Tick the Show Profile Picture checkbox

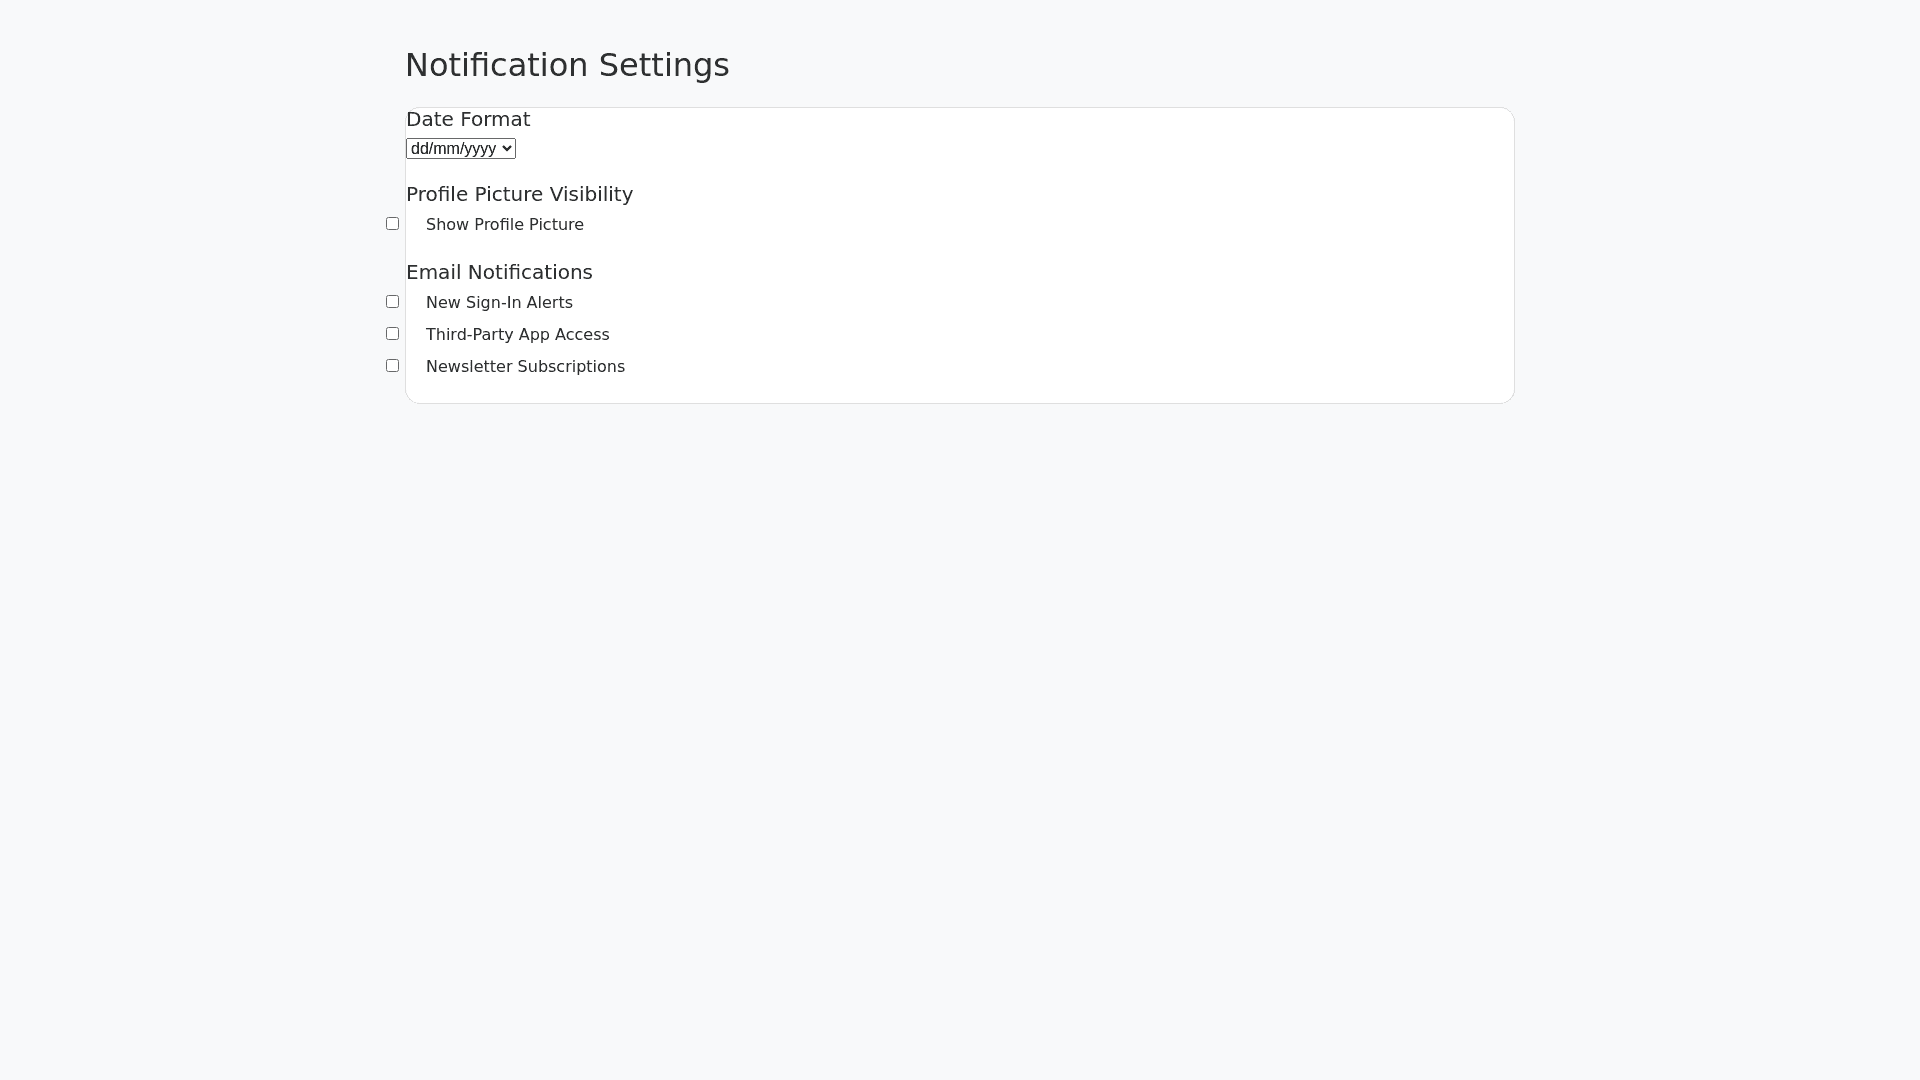pyautogui.click(x=392, y=224)
